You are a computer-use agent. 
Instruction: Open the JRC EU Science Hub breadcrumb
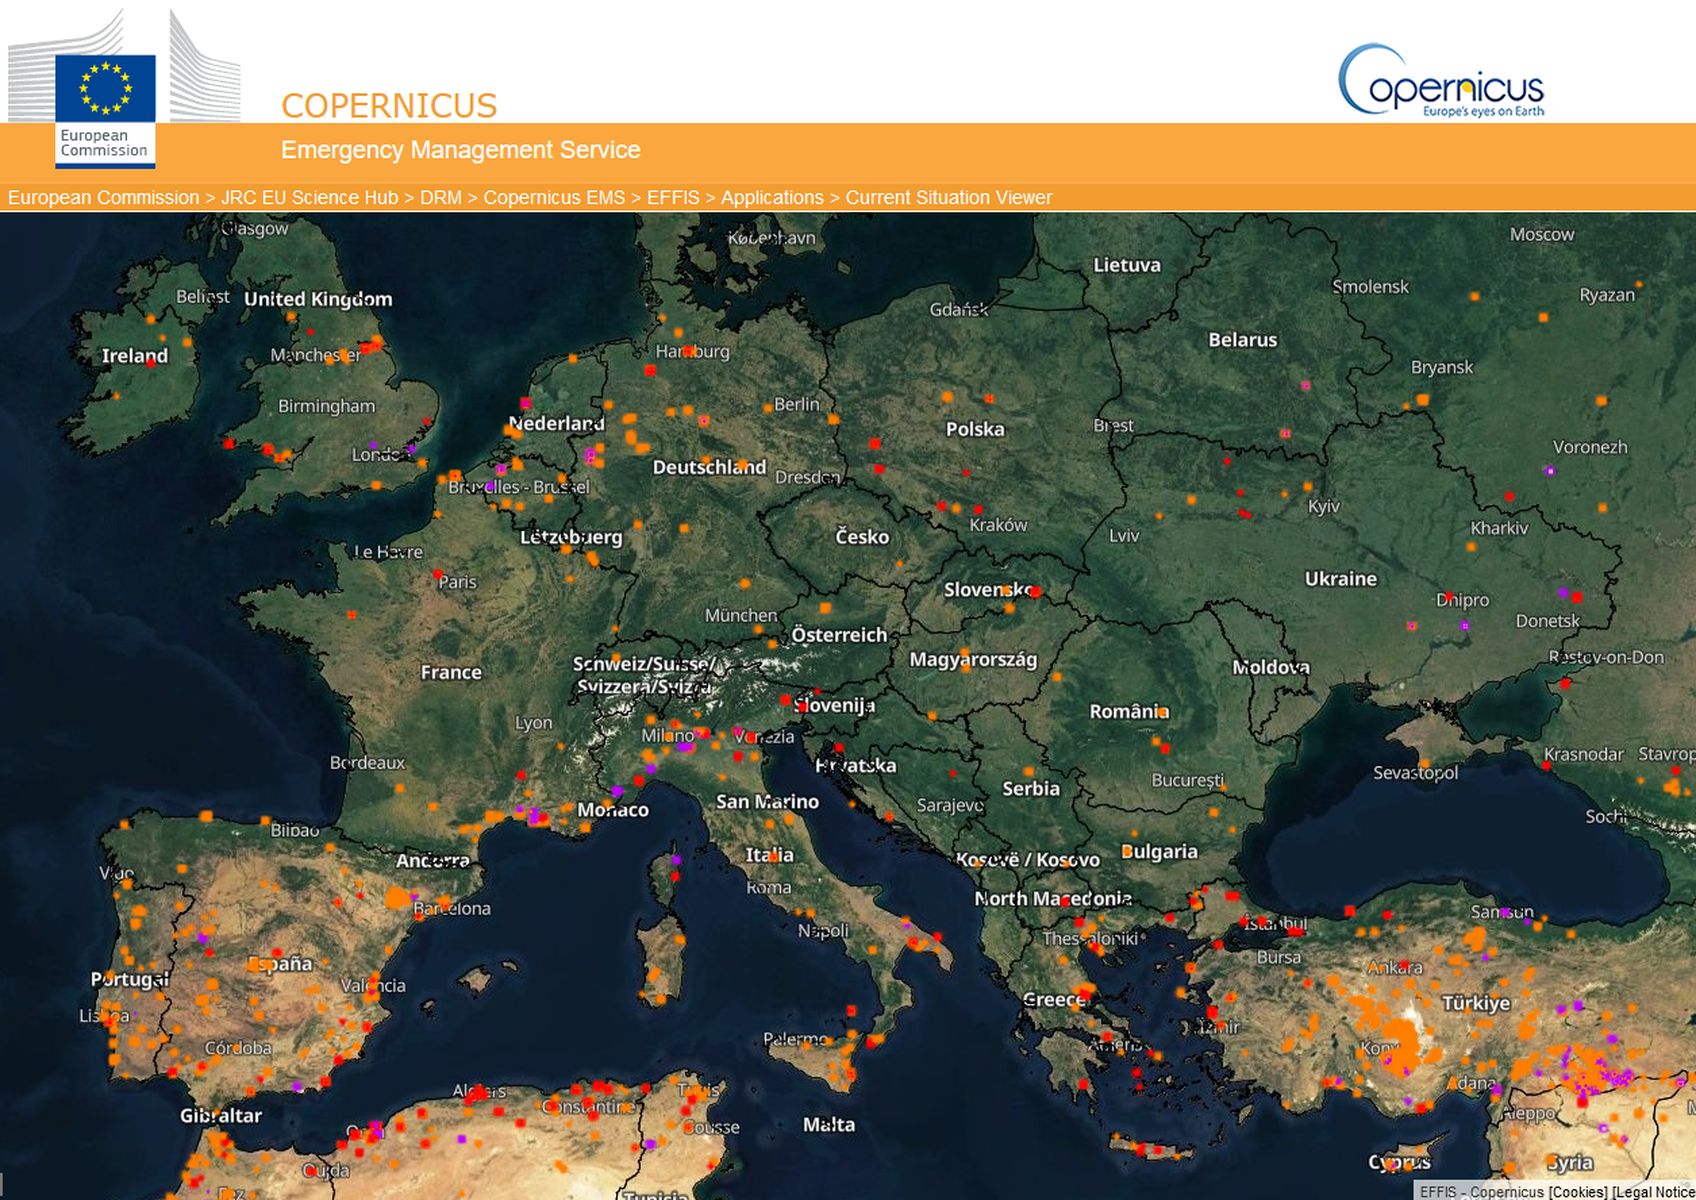click(x=309, y=198)
